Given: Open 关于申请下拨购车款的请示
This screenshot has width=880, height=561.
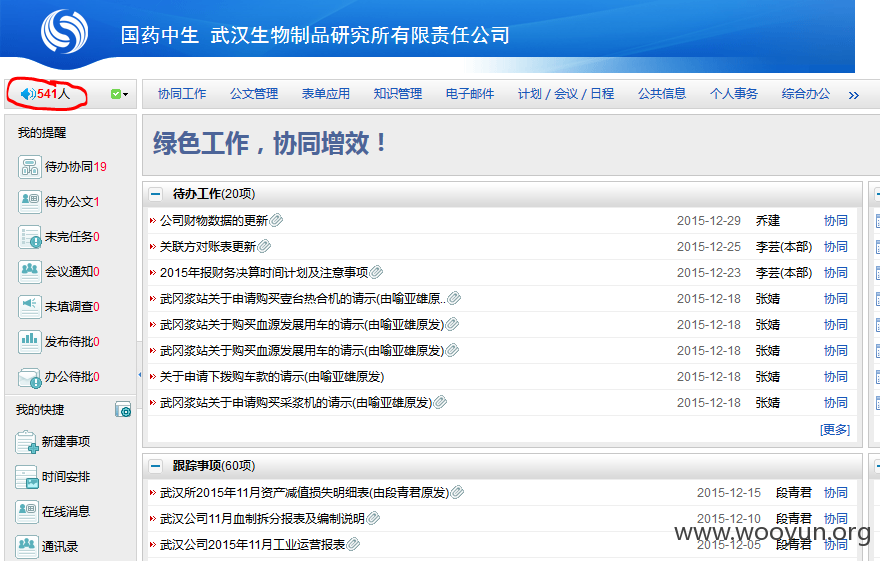Looking at the screenshot, I should pos(272,377).
